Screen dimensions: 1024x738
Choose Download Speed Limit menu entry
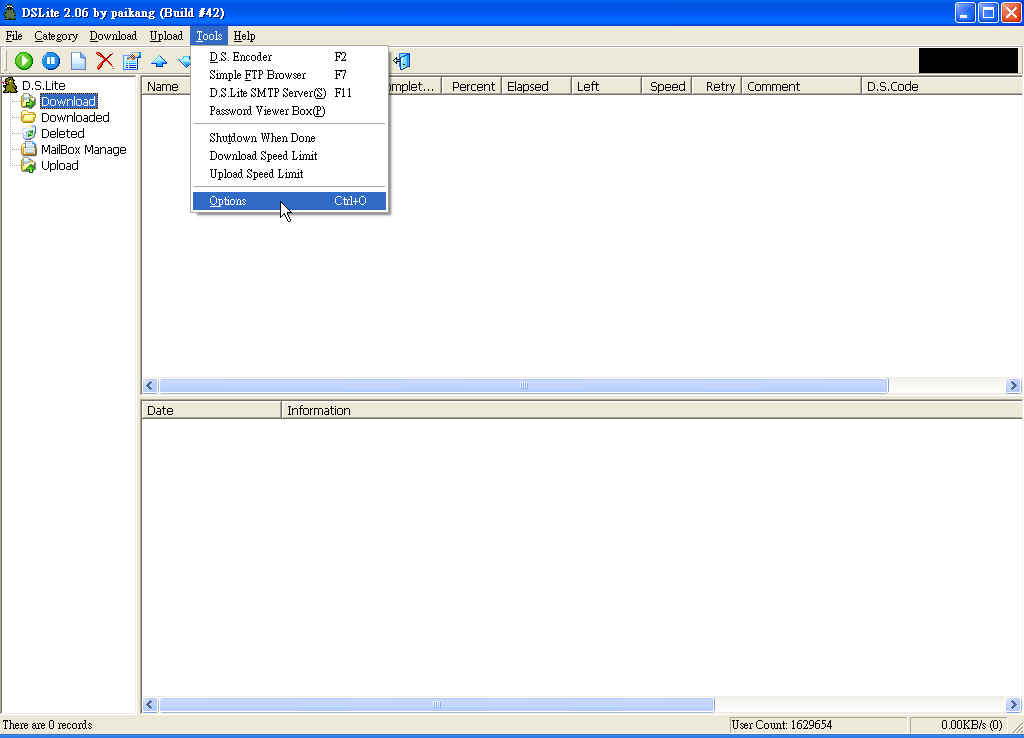pos(289,155)
